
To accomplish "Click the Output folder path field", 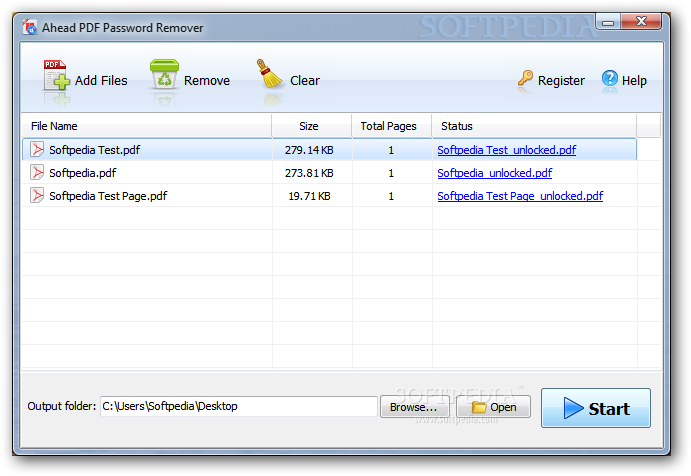I will [238, 406].
